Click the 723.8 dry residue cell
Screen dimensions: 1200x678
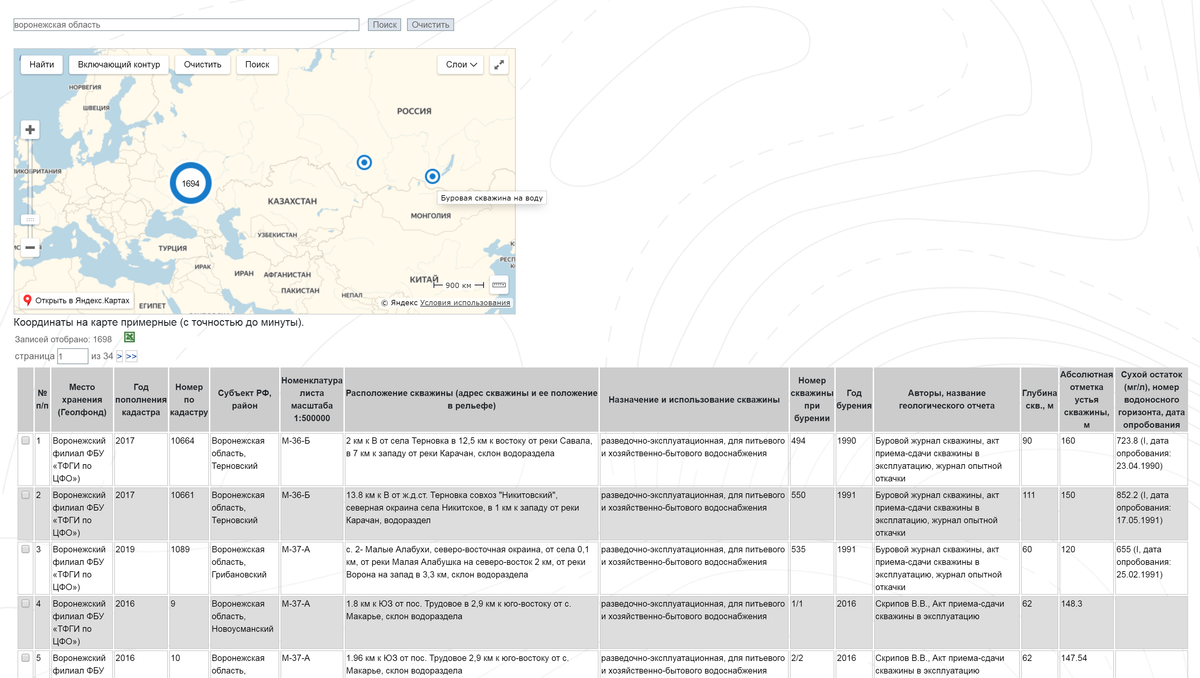(x=1152, y=460)
